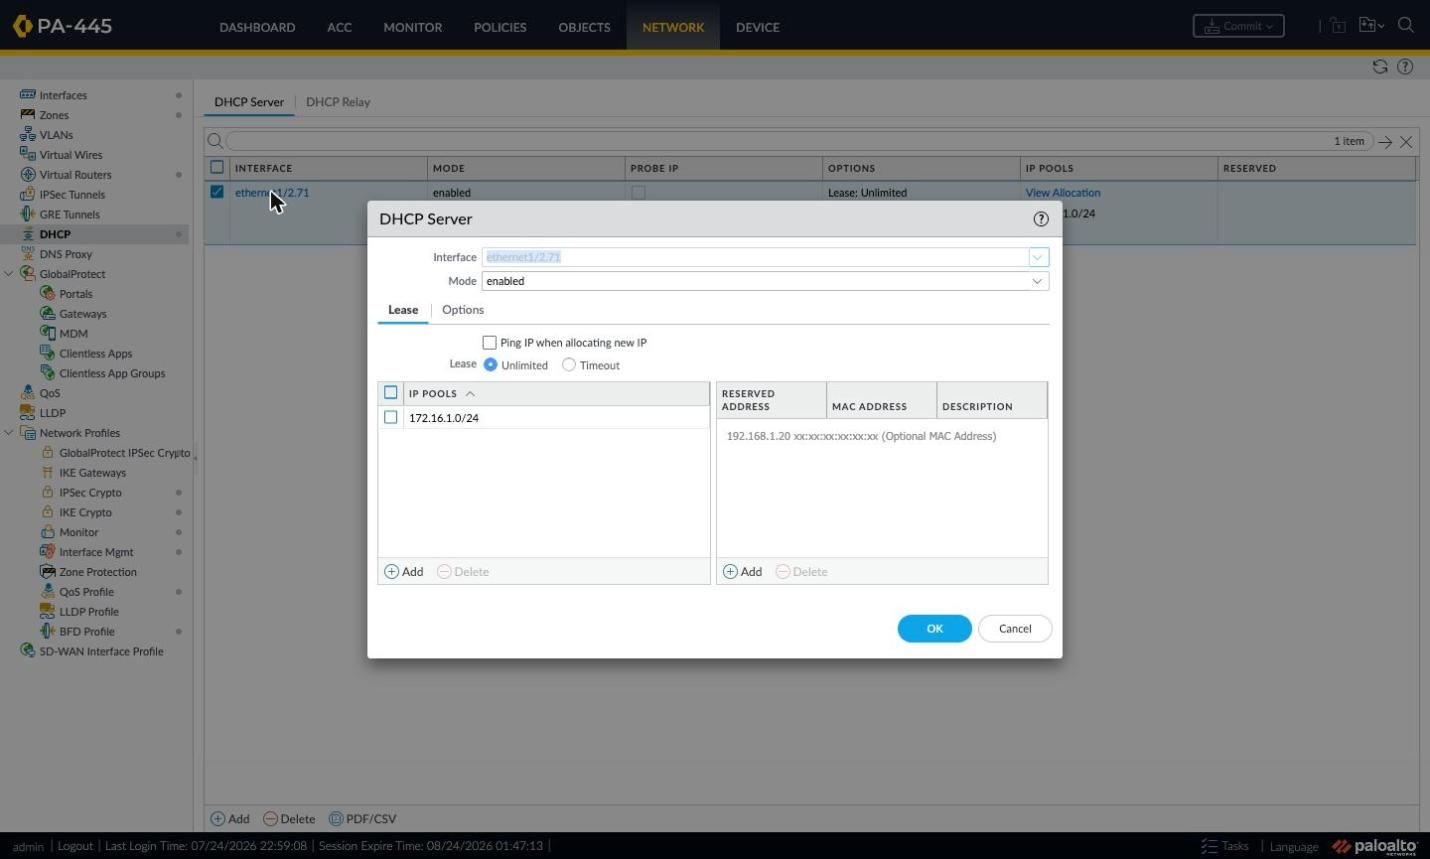The image size is (1430, 859).
Task: Select the Timeout lease radio button
Action: (x=569, y=365)
